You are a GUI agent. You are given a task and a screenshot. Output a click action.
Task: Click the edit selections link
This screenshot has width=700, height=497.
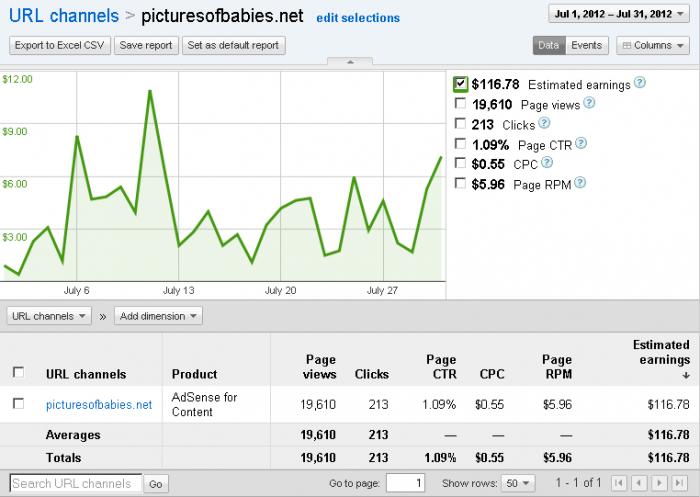click(x=358, y=18)
